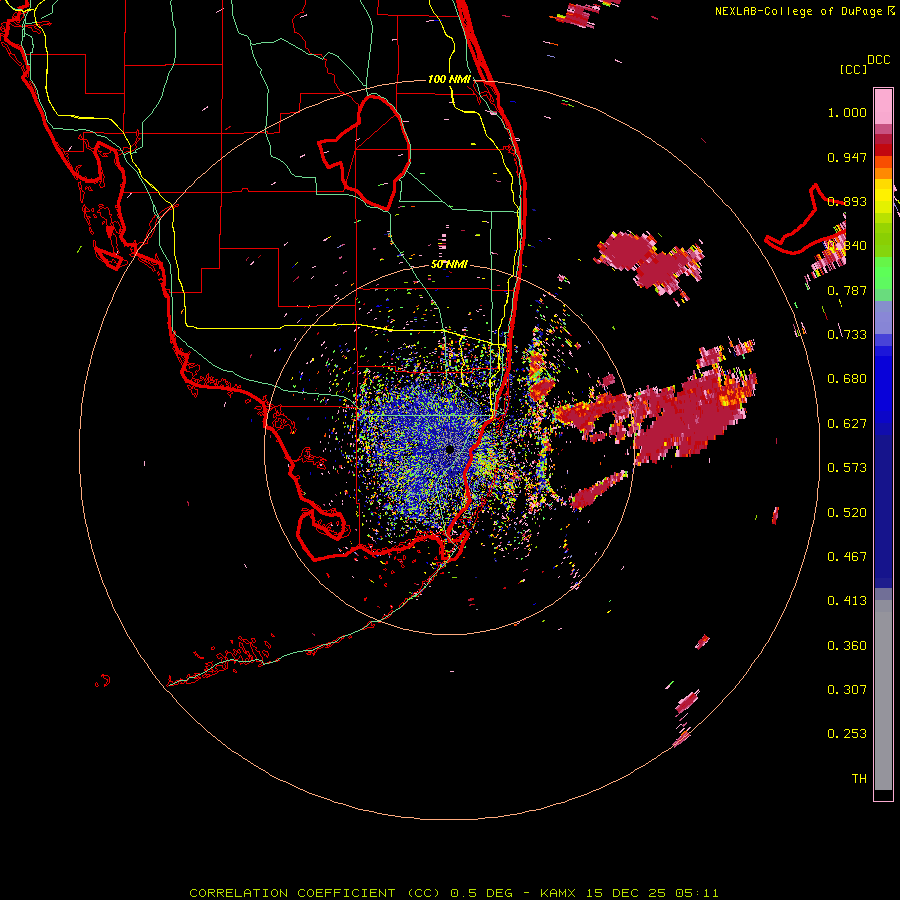The width and height of the screenshot is (900, 900).
Task: Click the TH threshold label
Action: (x=859, y=779)
